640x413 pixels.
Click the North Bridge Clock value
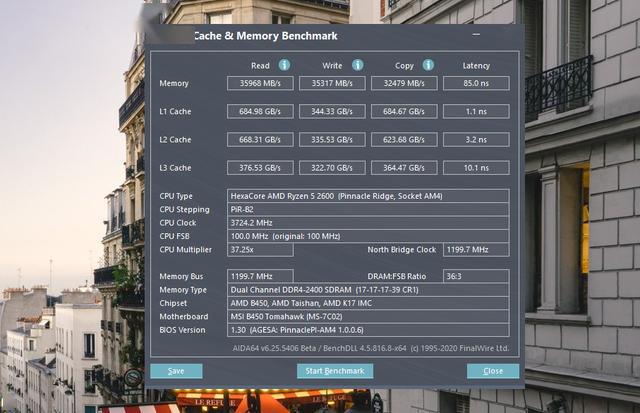click(x=476, y=249)
